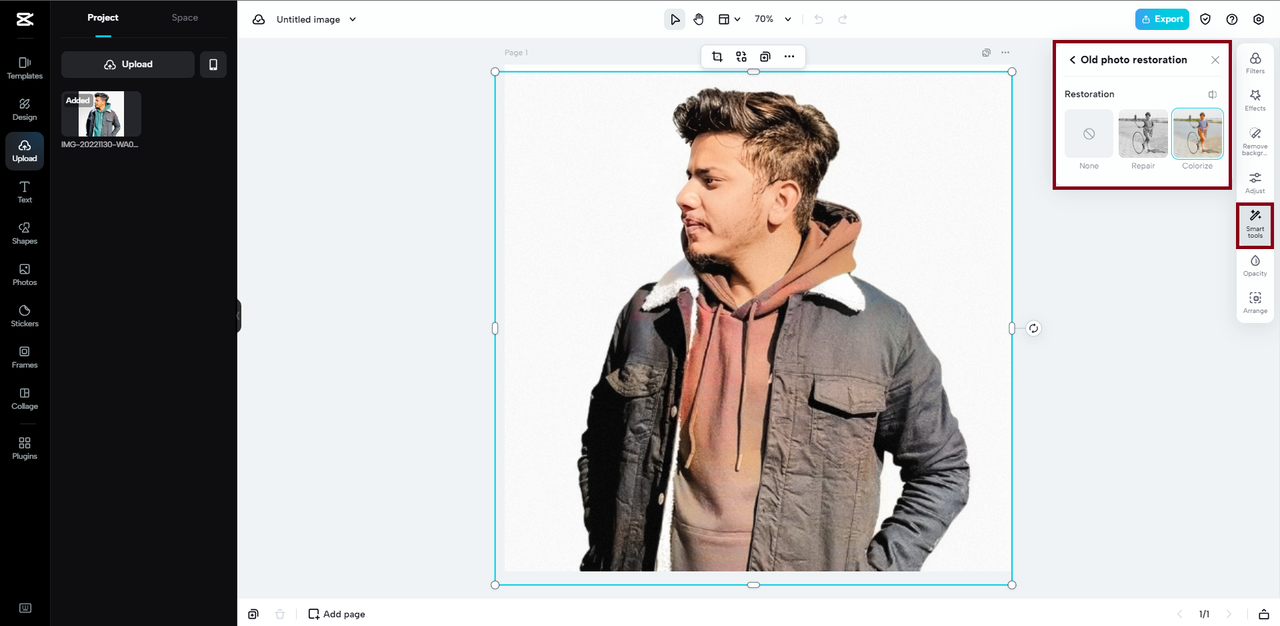1280x626 pixels.
Task: Click the rotate handle beside image
Action: pos(1033,328)
